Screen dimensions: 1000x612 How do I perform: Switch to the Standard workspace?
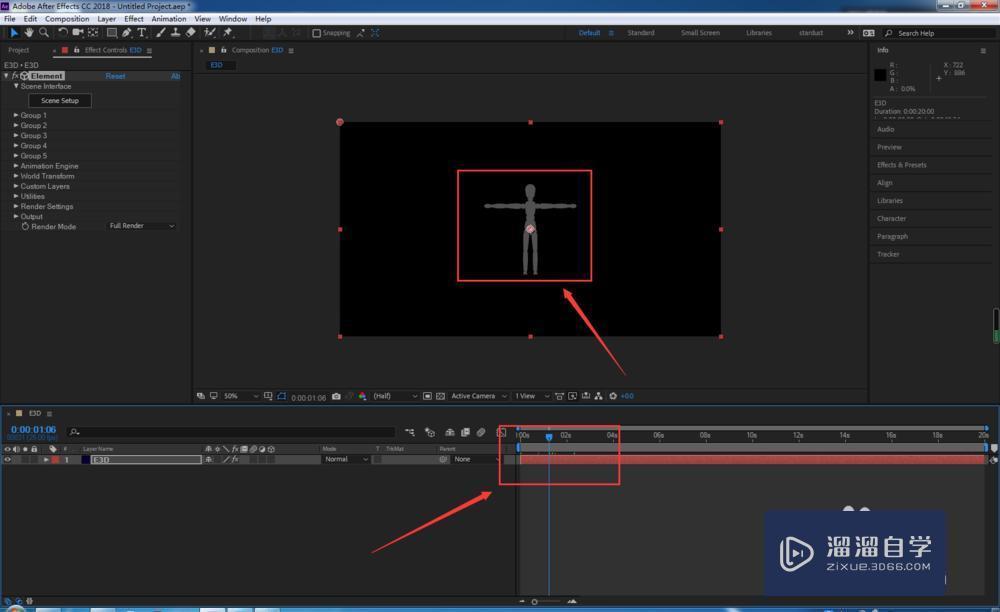pyautogui.click(x=641, y=33)
